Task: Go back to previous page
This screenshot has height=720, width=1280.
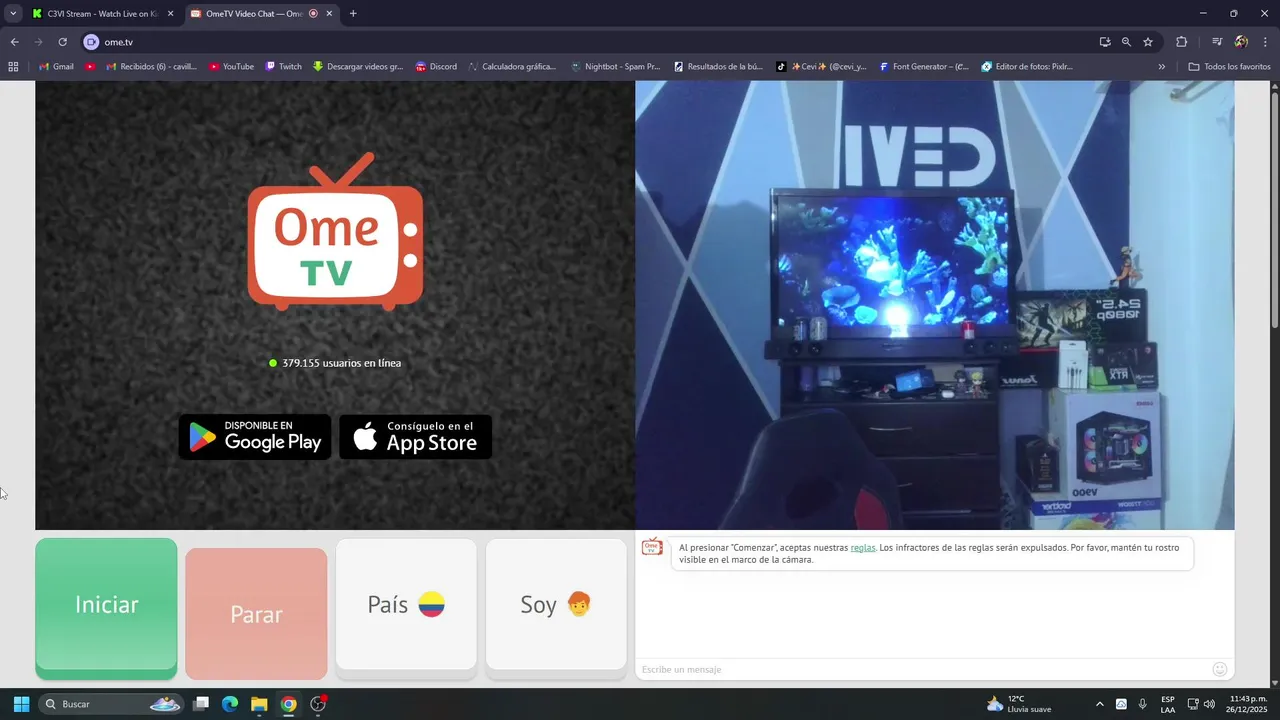Action: coord(14,42)
